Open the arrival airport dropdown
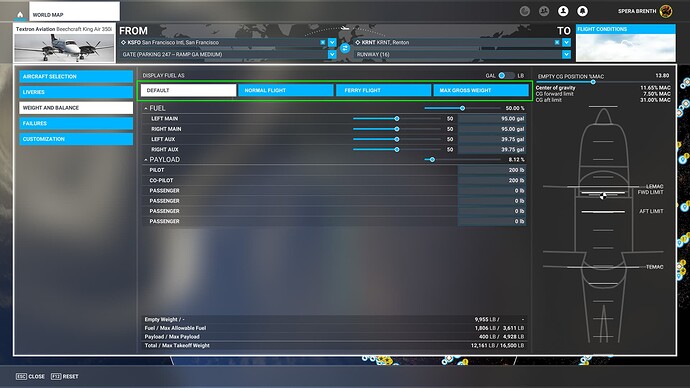The image size is (690, 388). click(566, 42)
